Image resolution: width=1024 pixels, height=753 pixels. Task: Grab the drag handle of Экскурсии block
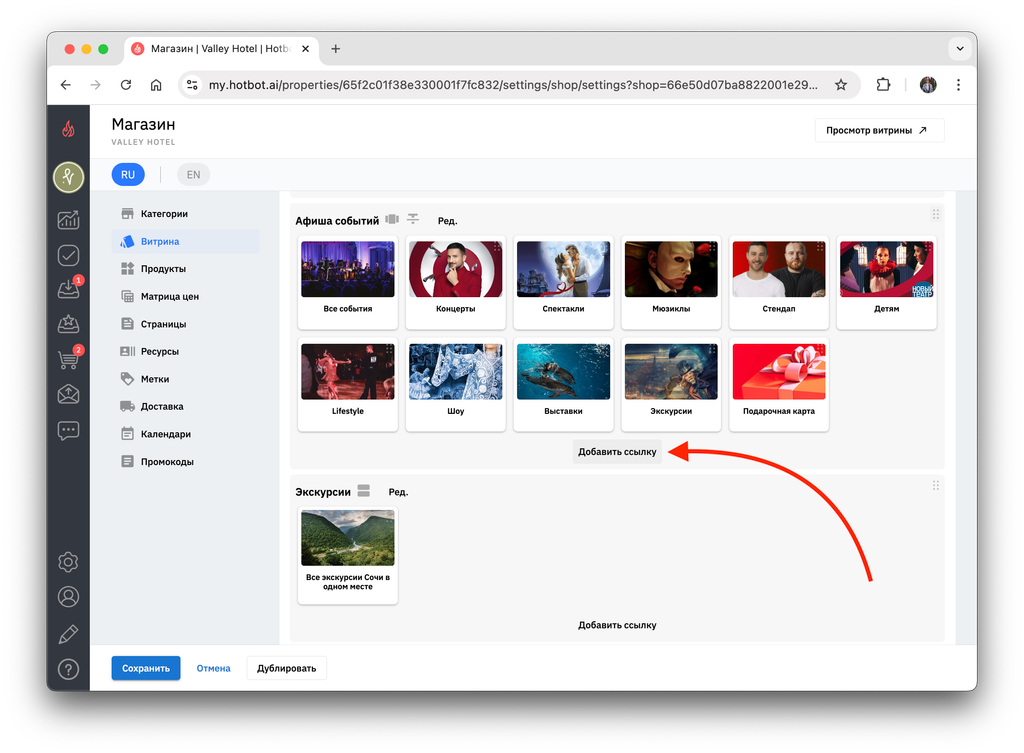(936, 485)
